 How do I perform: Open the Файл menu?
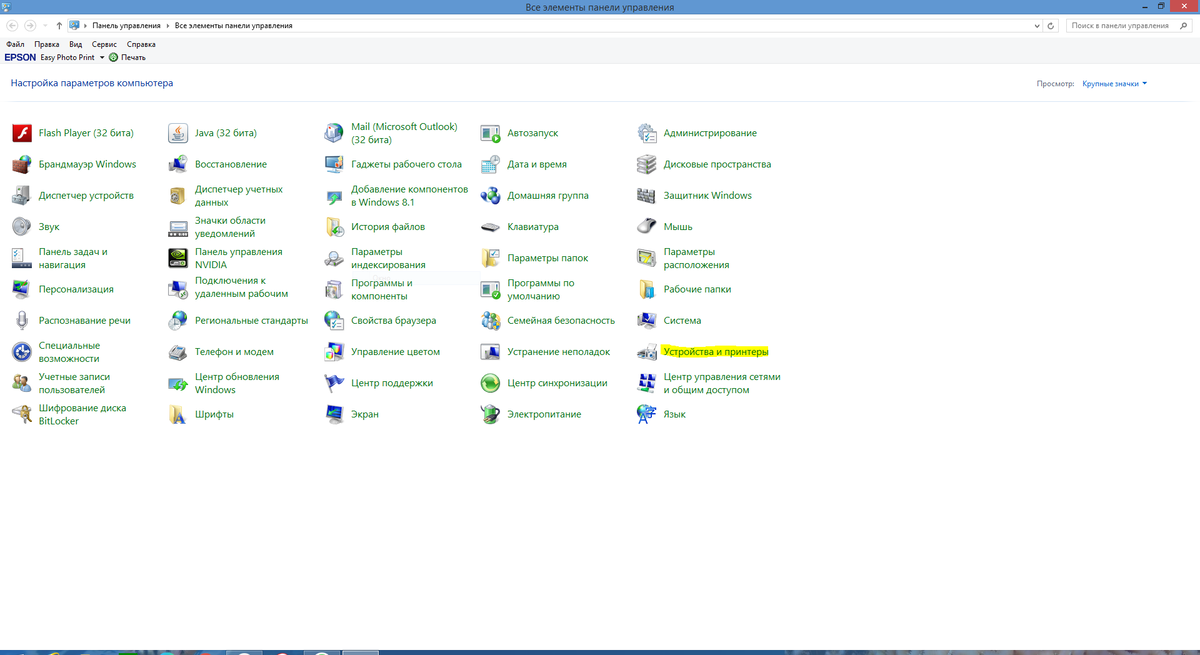pos(15,44)
